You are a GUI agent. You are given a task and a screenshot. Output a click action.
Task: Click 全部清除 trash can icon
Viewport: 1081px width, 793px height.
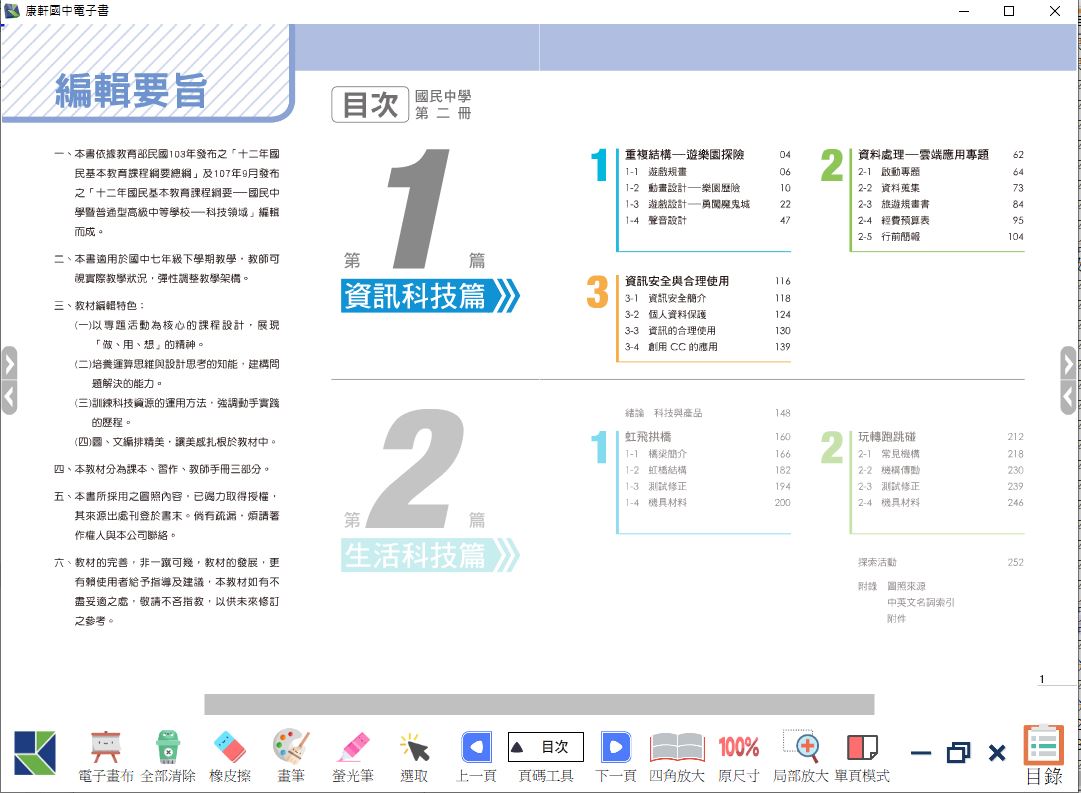click(167, 748)
